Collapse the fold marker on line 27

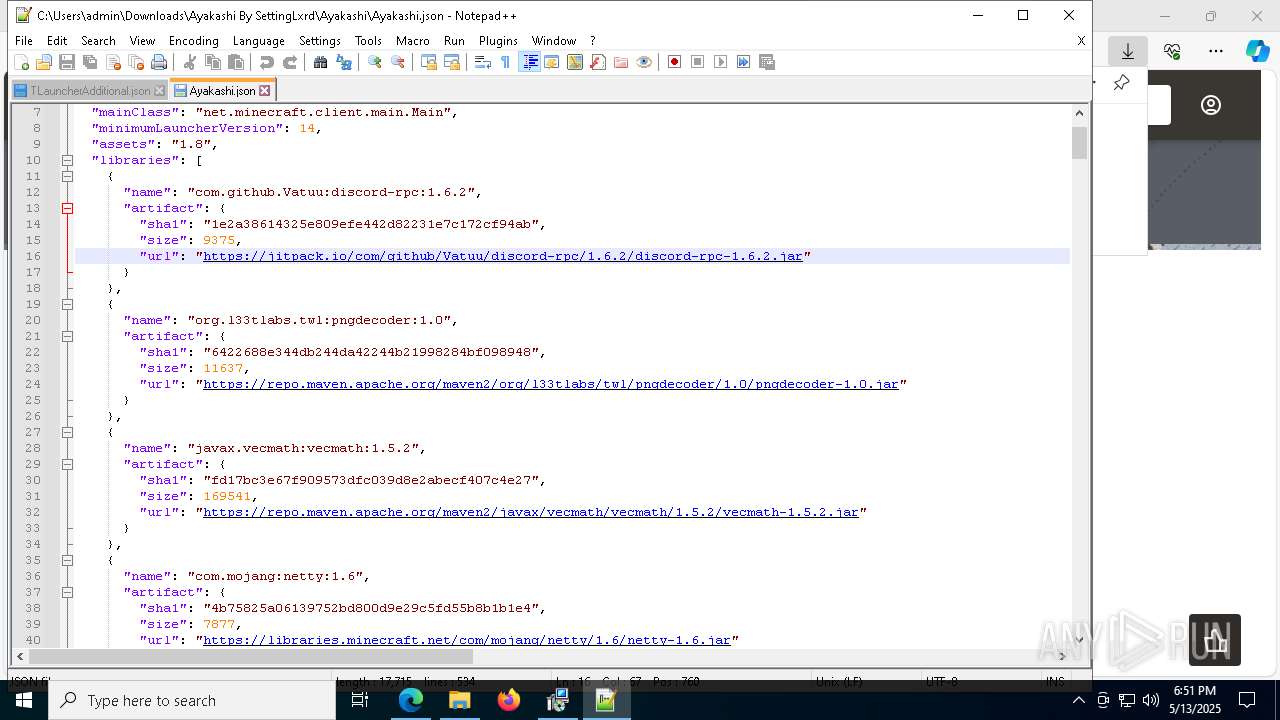67,432
